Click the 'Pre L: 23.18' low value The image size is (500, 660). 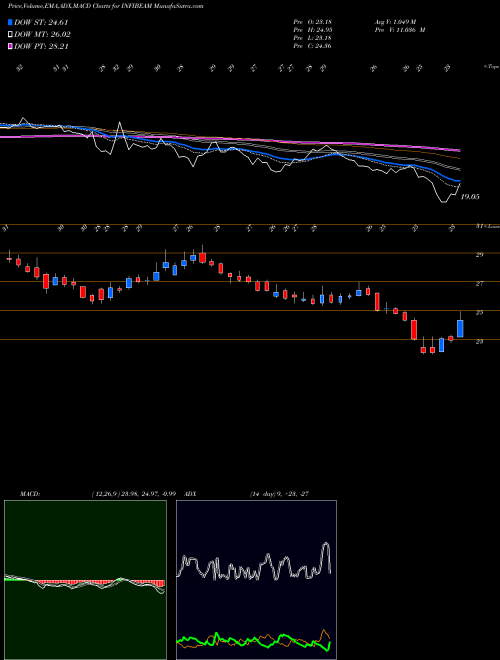click(x=312, y=38)
